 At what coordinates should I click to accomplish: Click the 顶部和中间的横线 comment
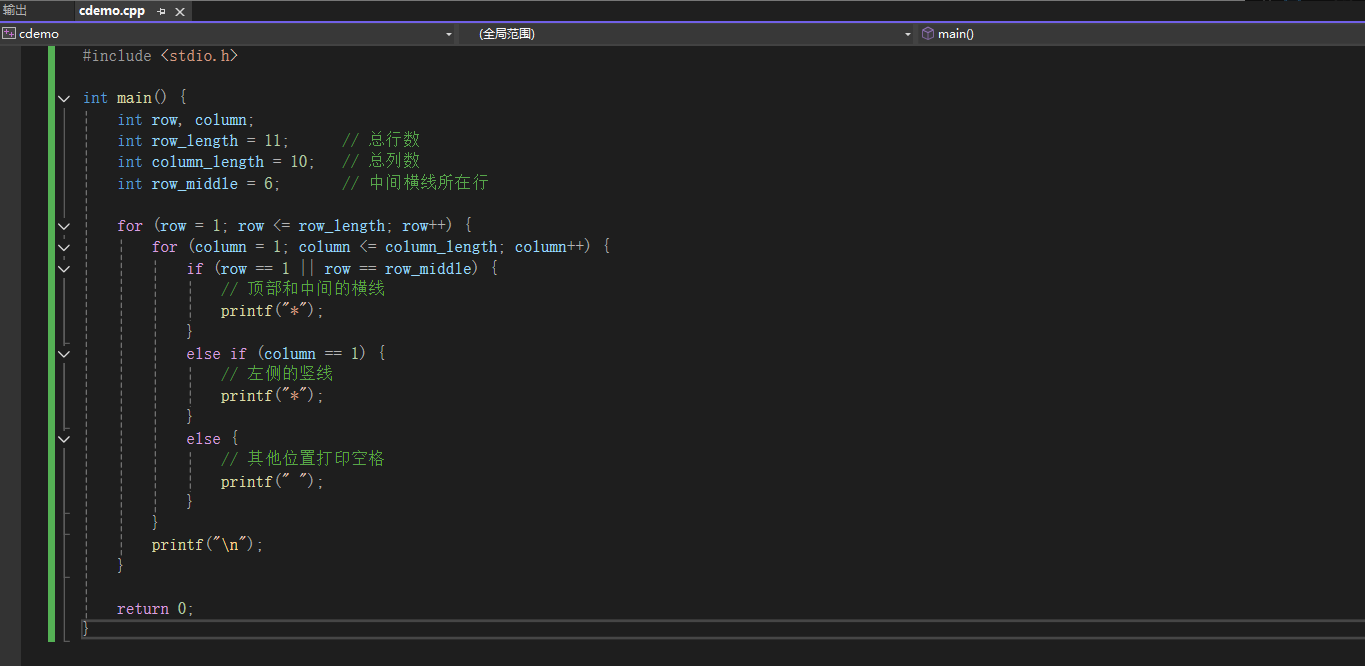(x=303, y=289)
